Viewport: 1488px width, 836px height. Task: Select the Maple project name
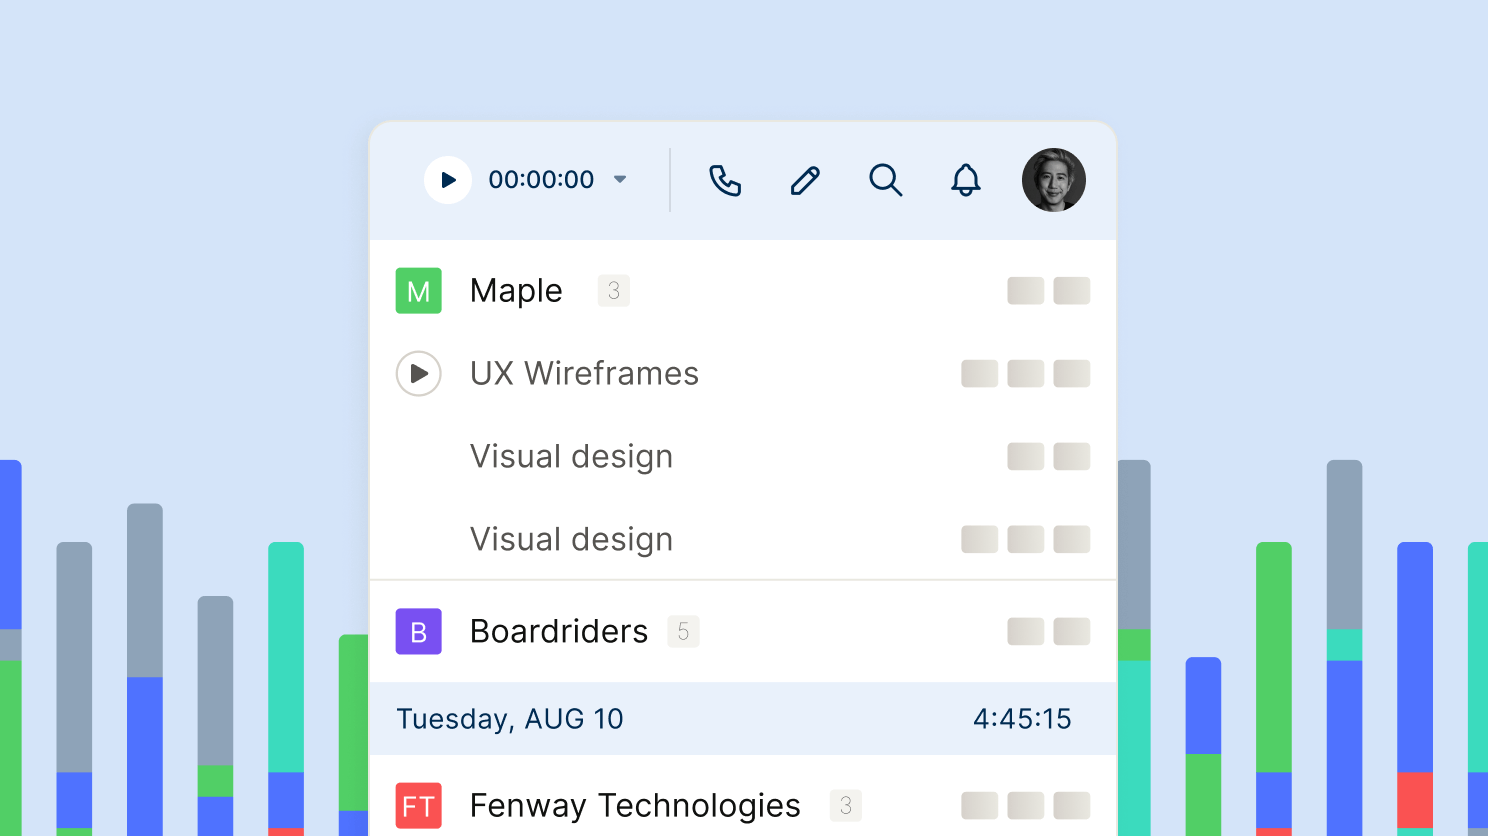(x=516, y=291)
